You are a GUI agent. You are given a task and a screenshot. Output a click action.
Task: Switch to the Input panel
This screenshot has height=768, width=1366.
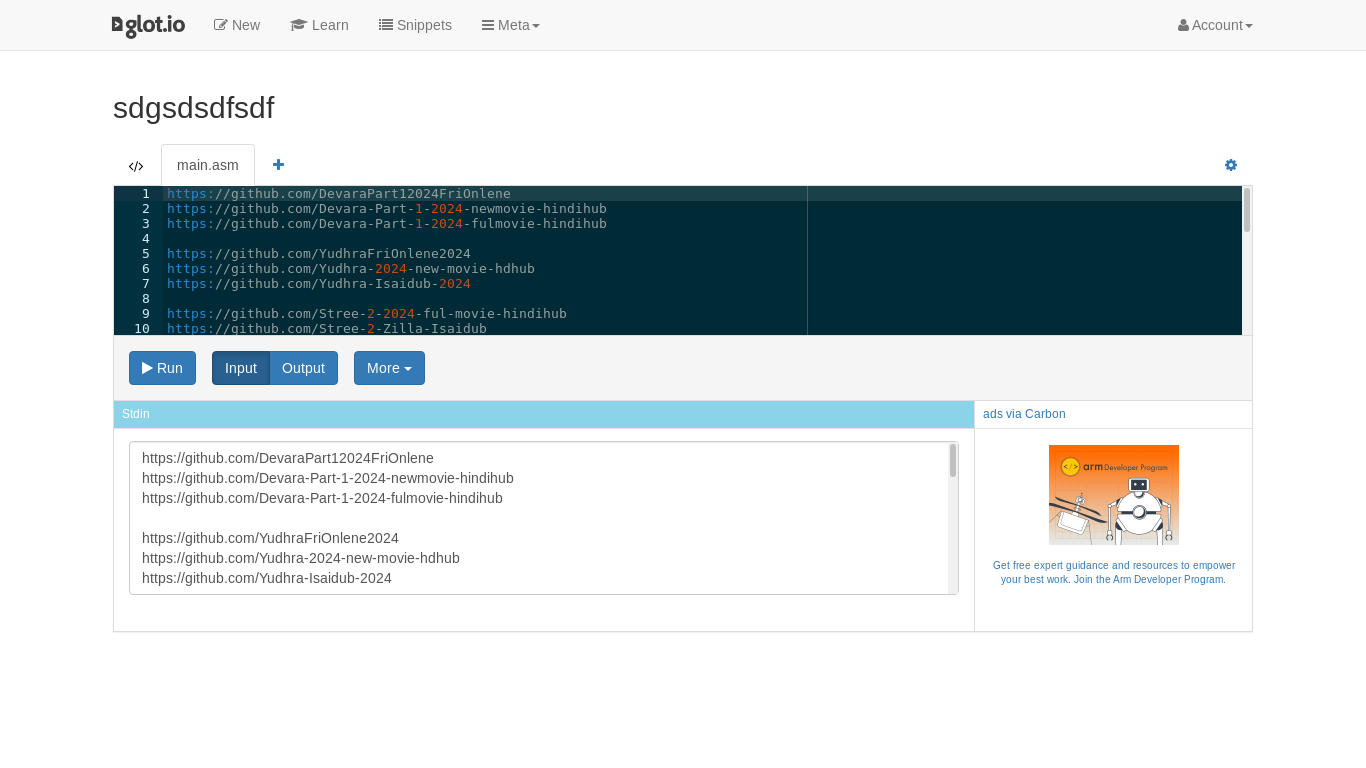point(241,368)
